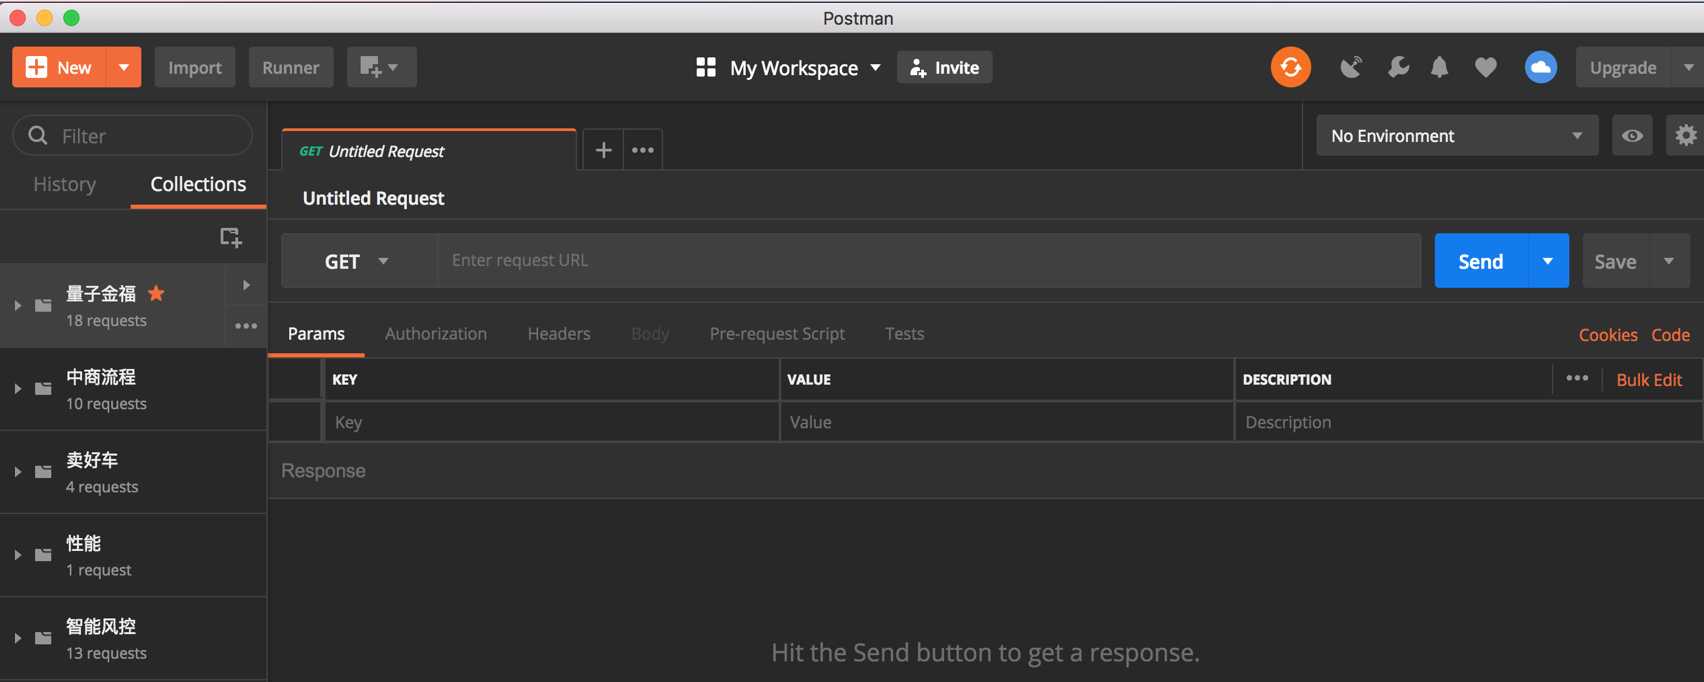The height and width of the screenshot is (682, 1704).
Task: Open new window icon dropdown
Action: (381, 67)
